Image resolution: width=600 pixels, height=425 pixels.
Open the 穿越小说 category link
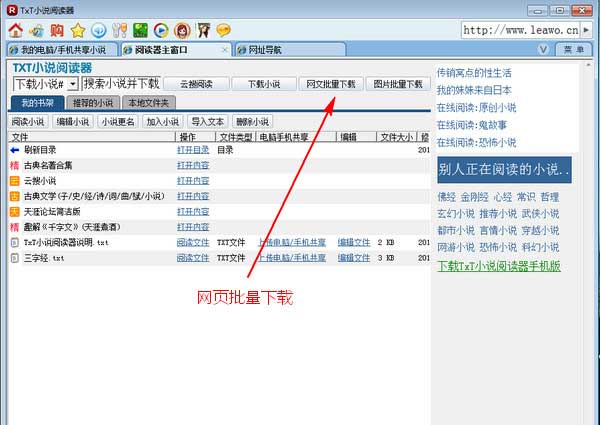pyautogui.click(x=540, y=231)
